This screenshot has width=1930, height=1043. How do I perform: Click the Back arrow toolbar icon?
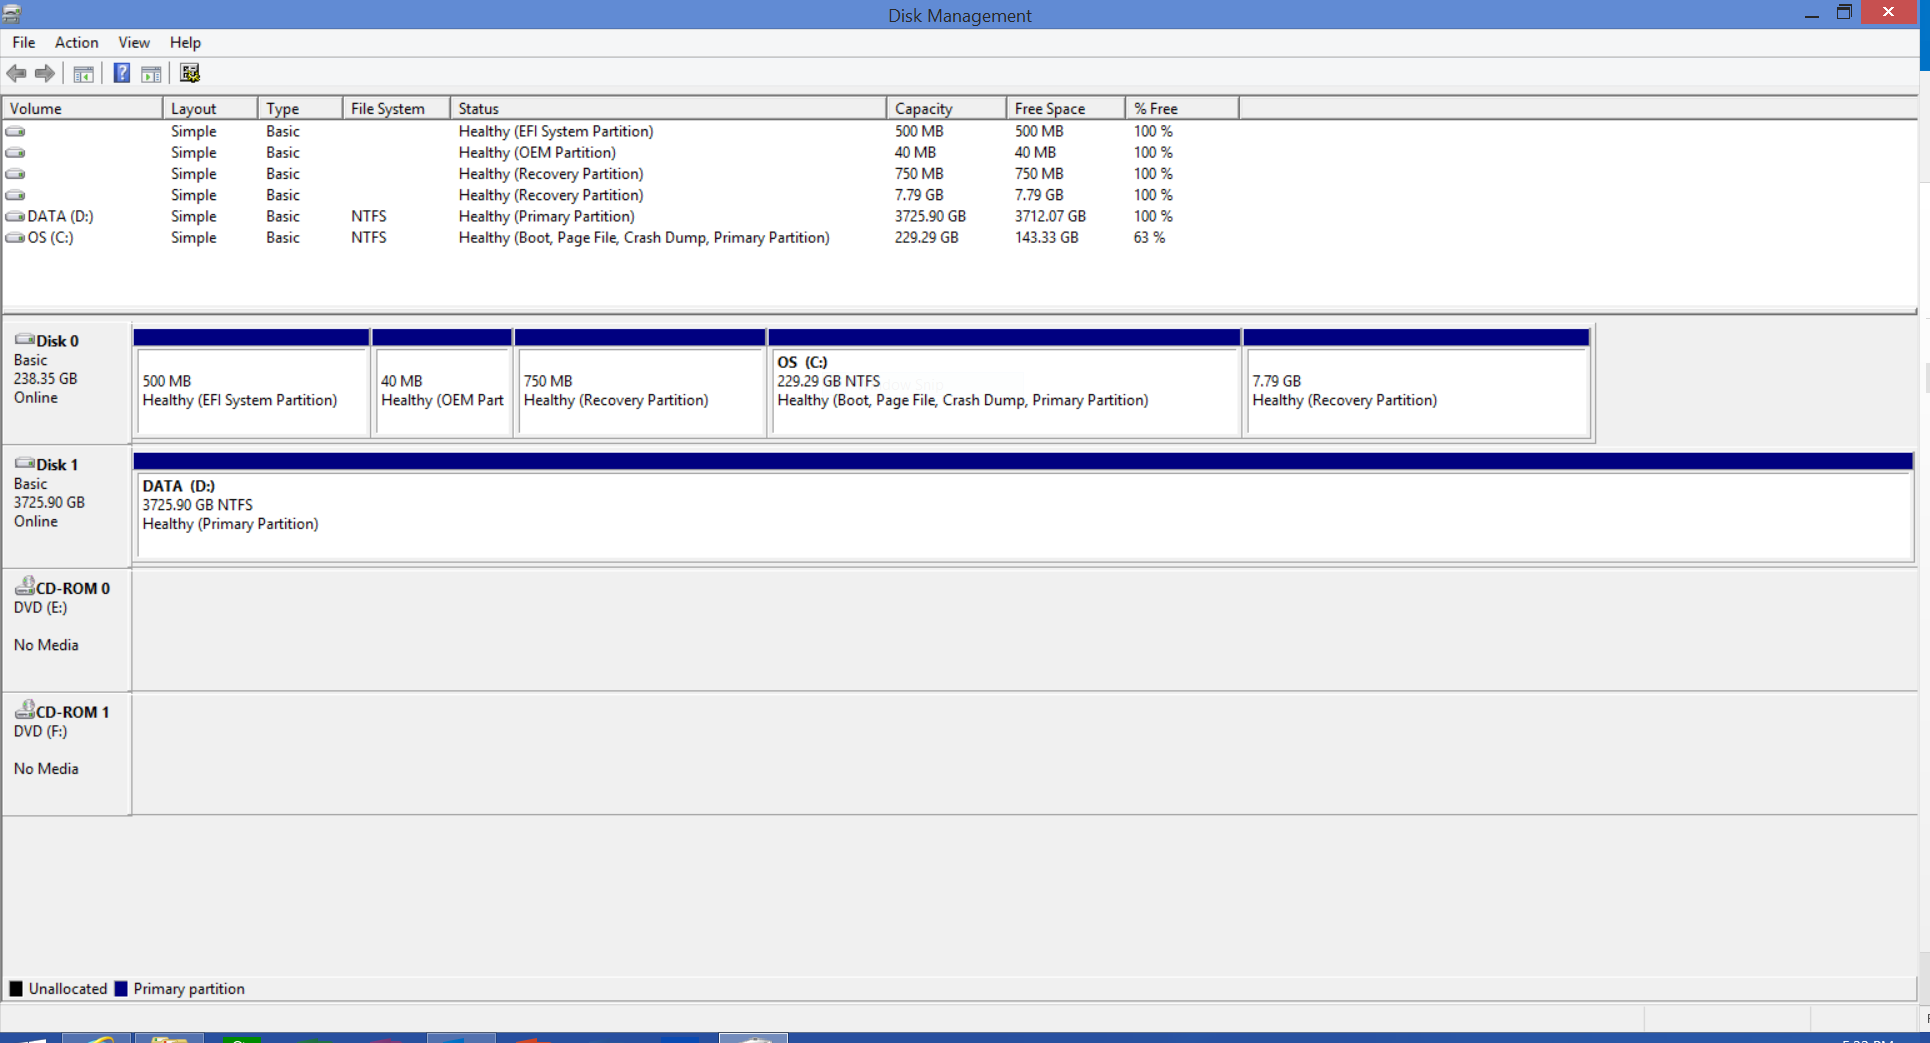click(x=16, y=73)
